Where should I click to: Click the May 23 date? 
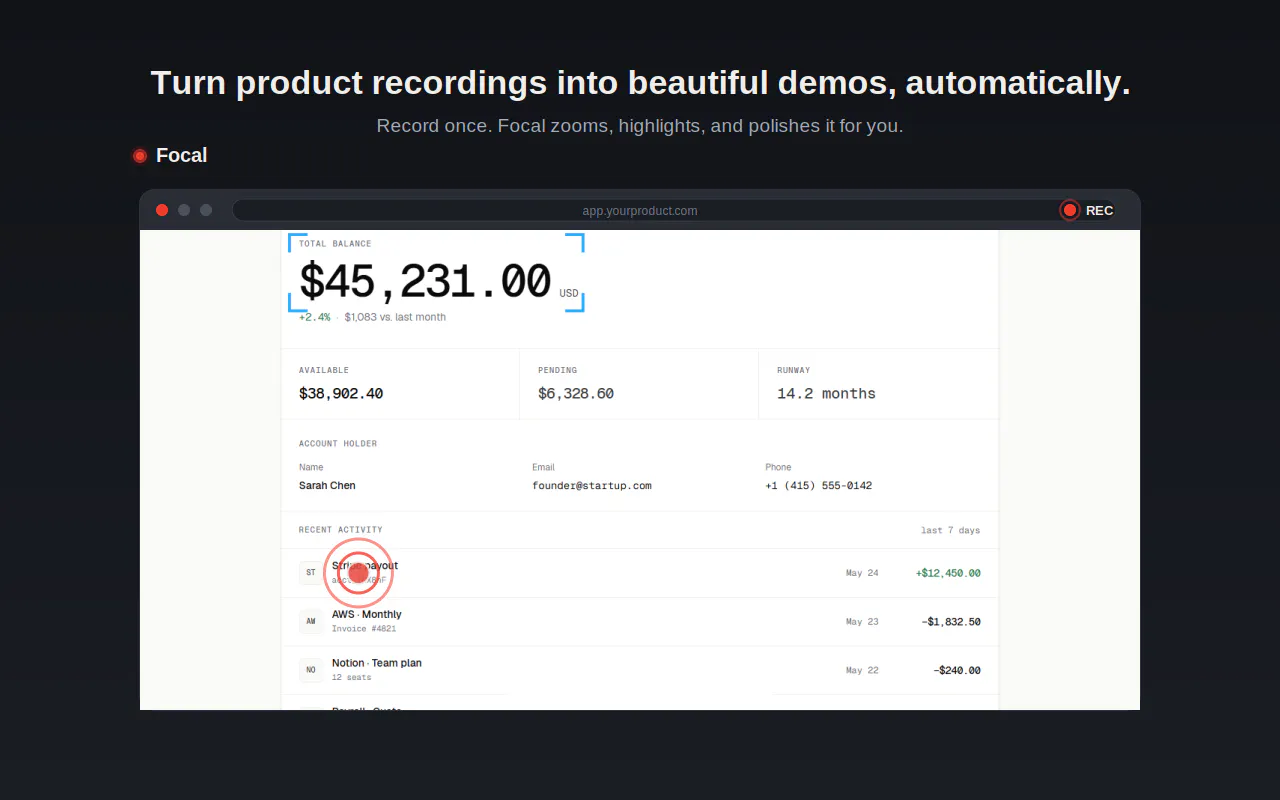pyautogui.click(x=862, y=622)
